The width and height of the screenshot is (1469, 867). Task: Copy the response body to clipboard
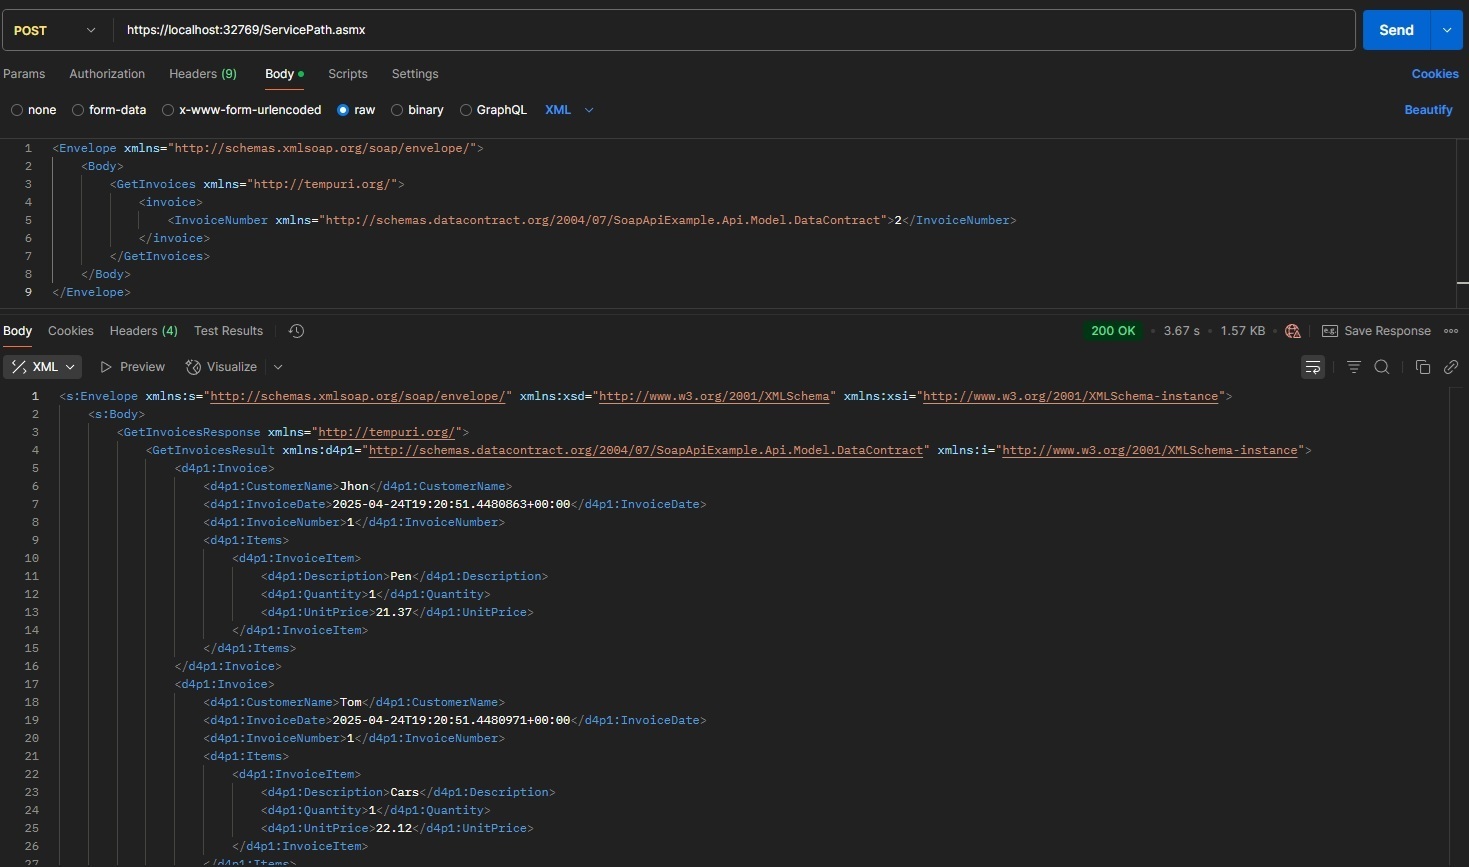pos(1423,367)
